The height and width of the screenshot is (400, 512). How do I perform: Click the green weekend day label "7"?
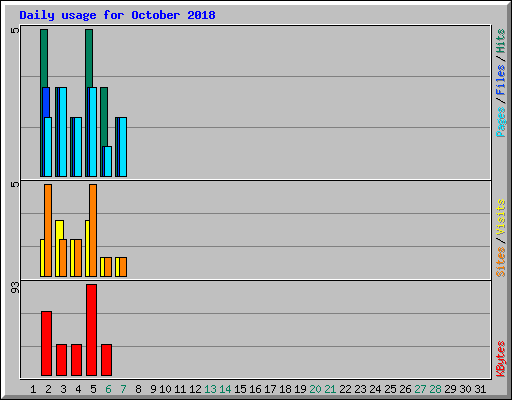coord(123,389)
